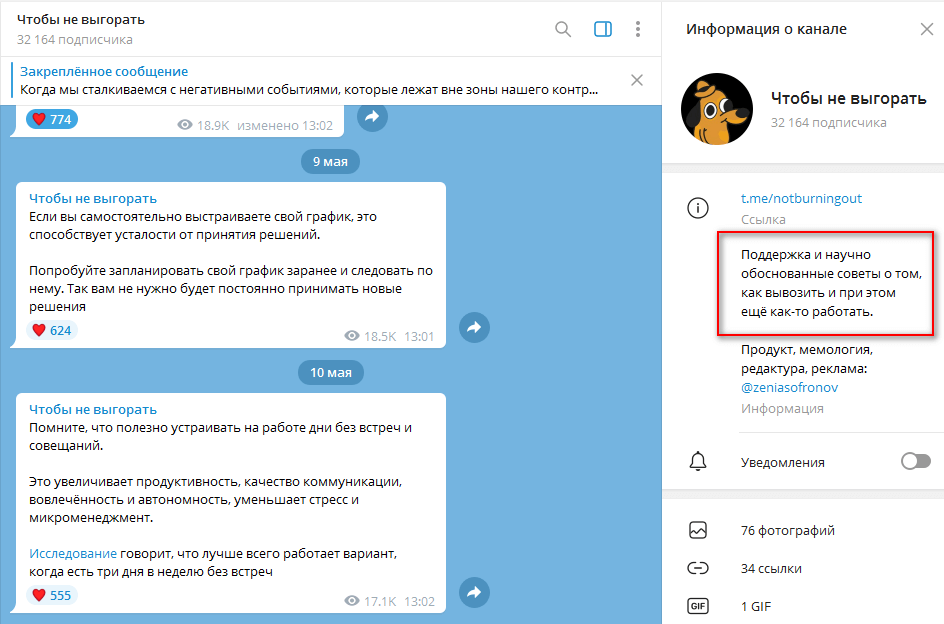Open the channel avatar picture

coord(717,107)
